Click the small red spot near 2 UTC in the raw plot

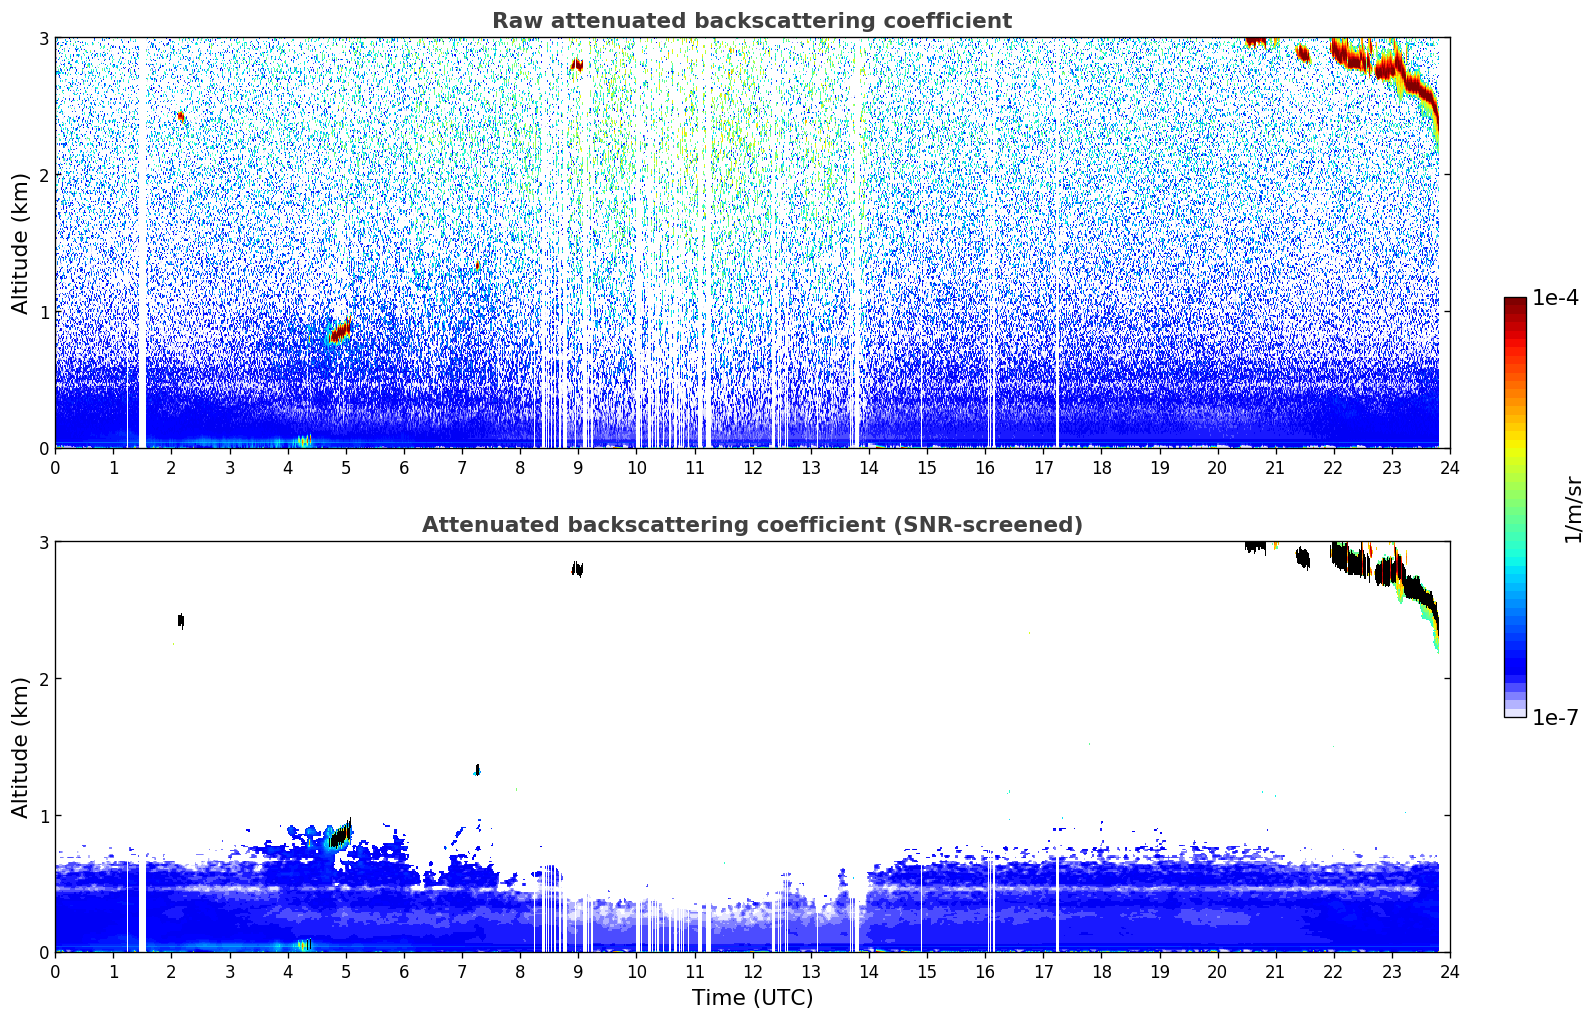point(181,117)
